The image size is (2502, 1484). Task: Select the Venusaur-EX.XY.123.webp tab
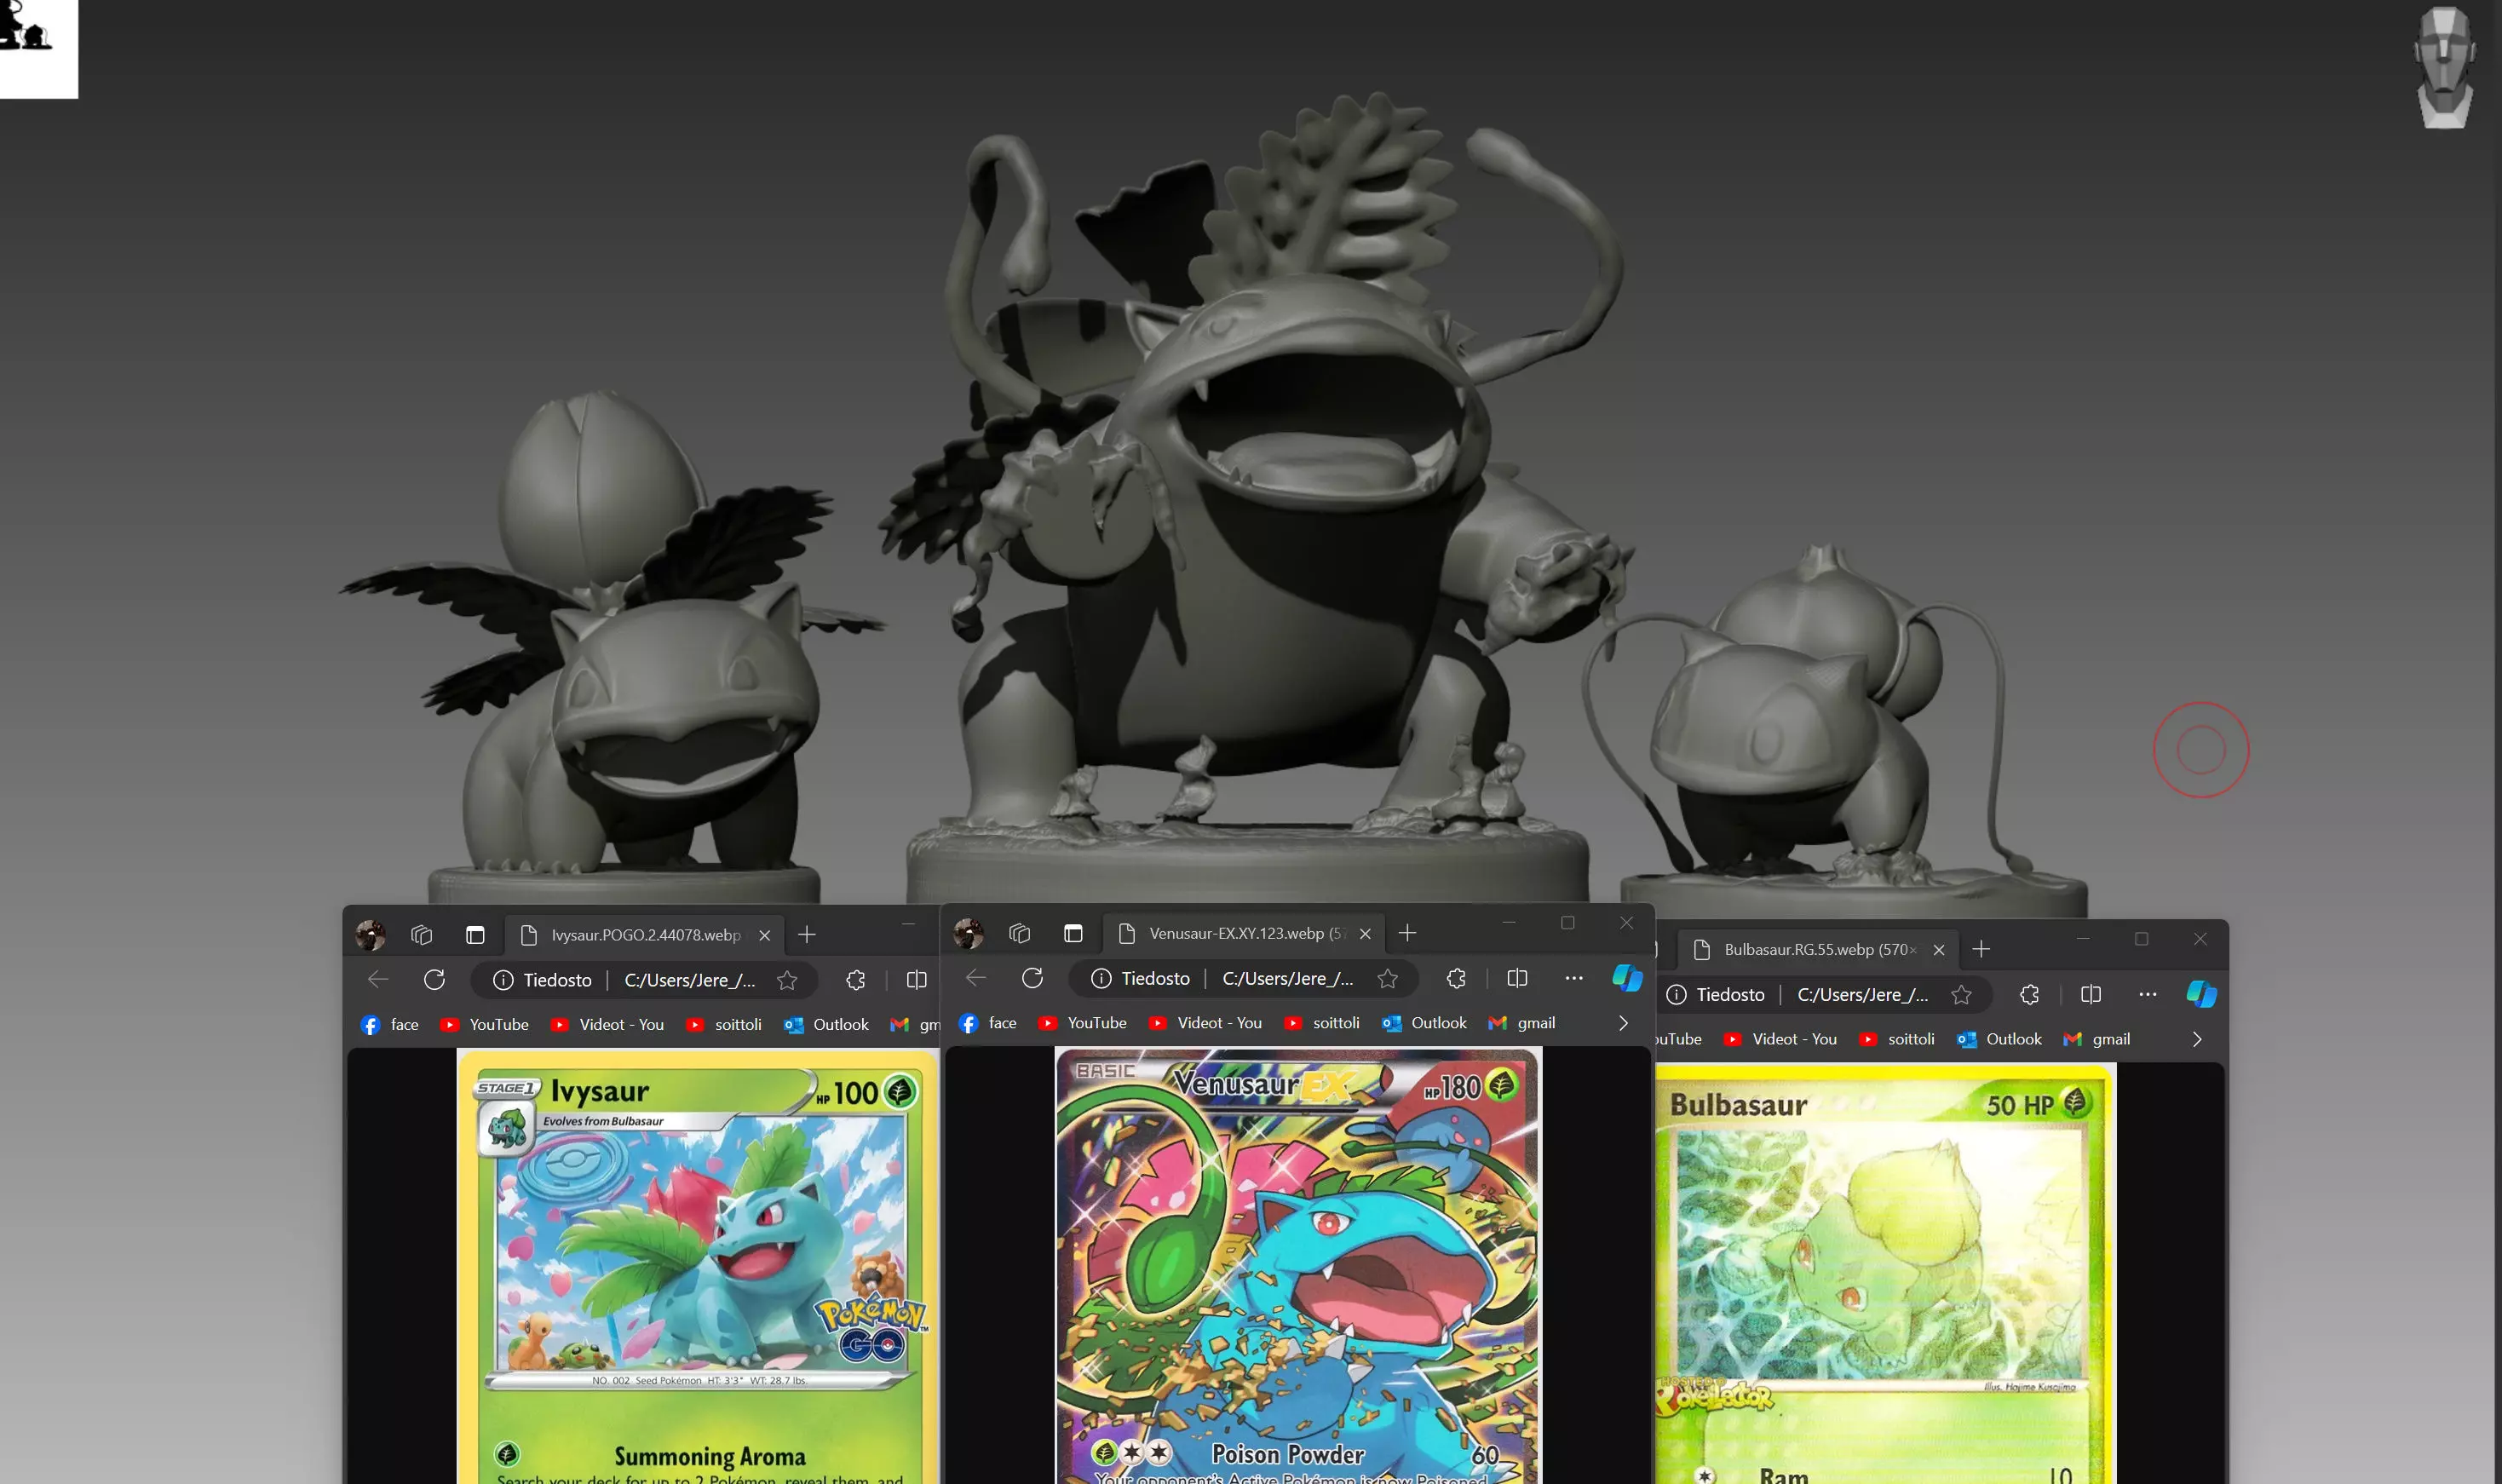coord(1245,933)
